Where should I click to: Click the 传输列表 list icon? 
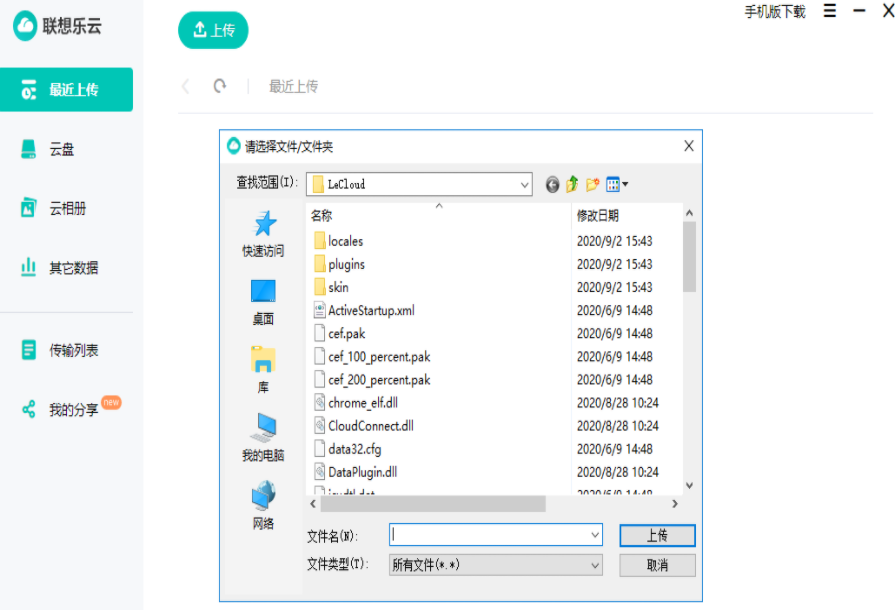tap(29, 350)
